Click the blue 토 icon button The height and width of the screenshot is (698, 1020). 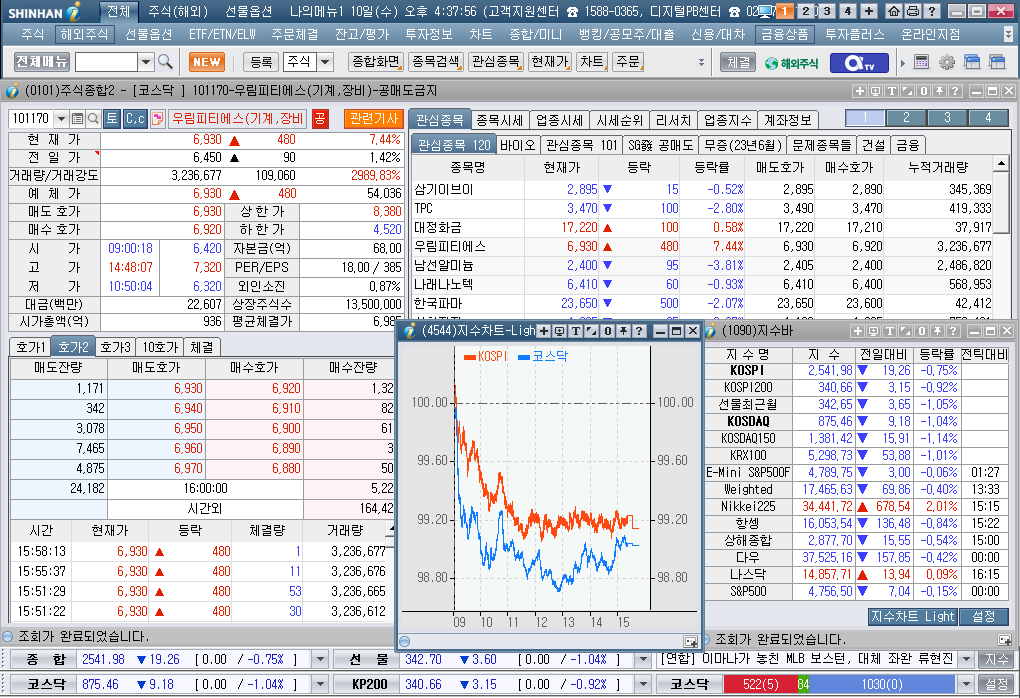point(112,118)
